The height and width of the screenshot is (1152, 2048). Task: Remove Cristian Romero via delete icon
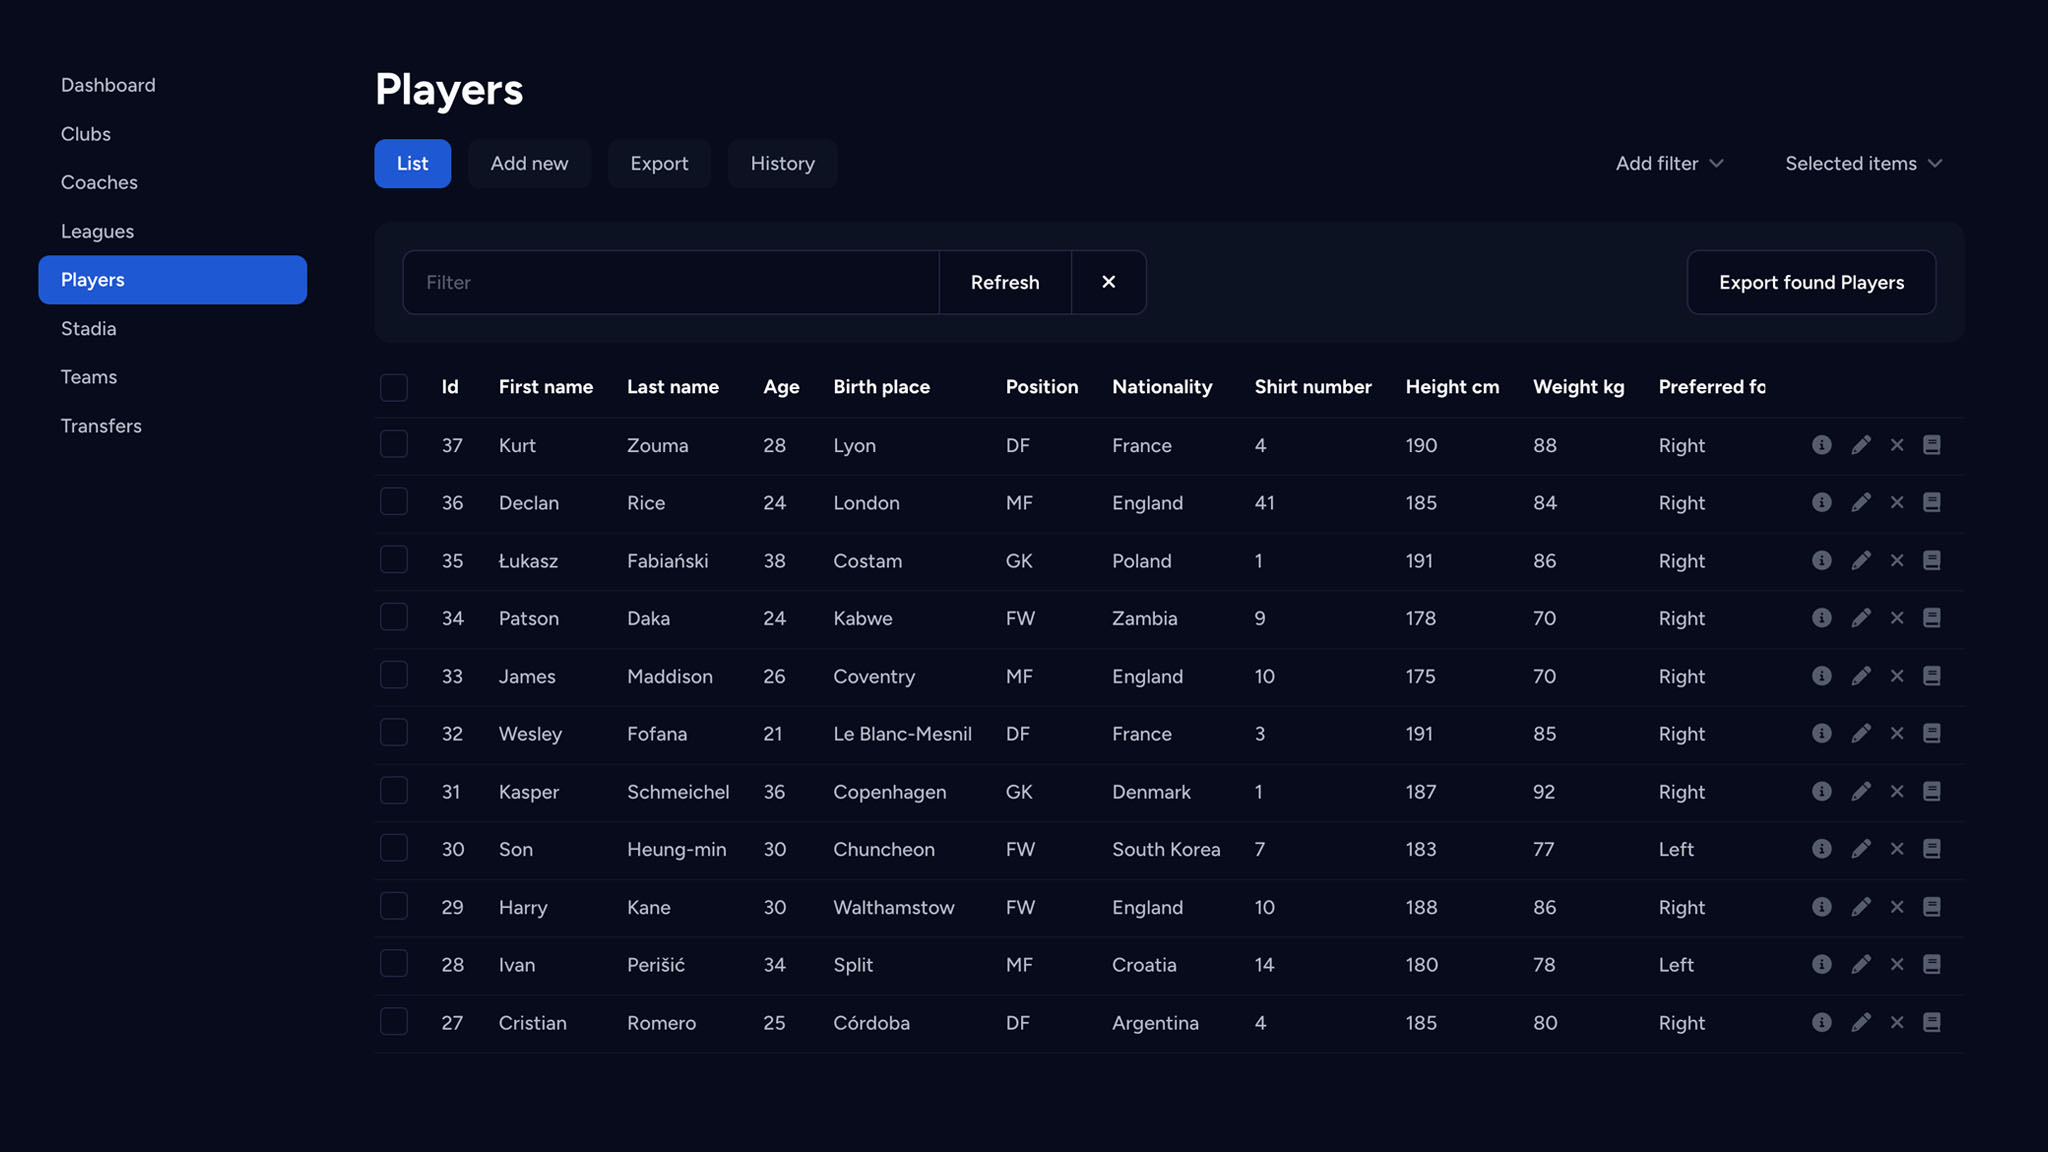(x=1897, y=1022)
